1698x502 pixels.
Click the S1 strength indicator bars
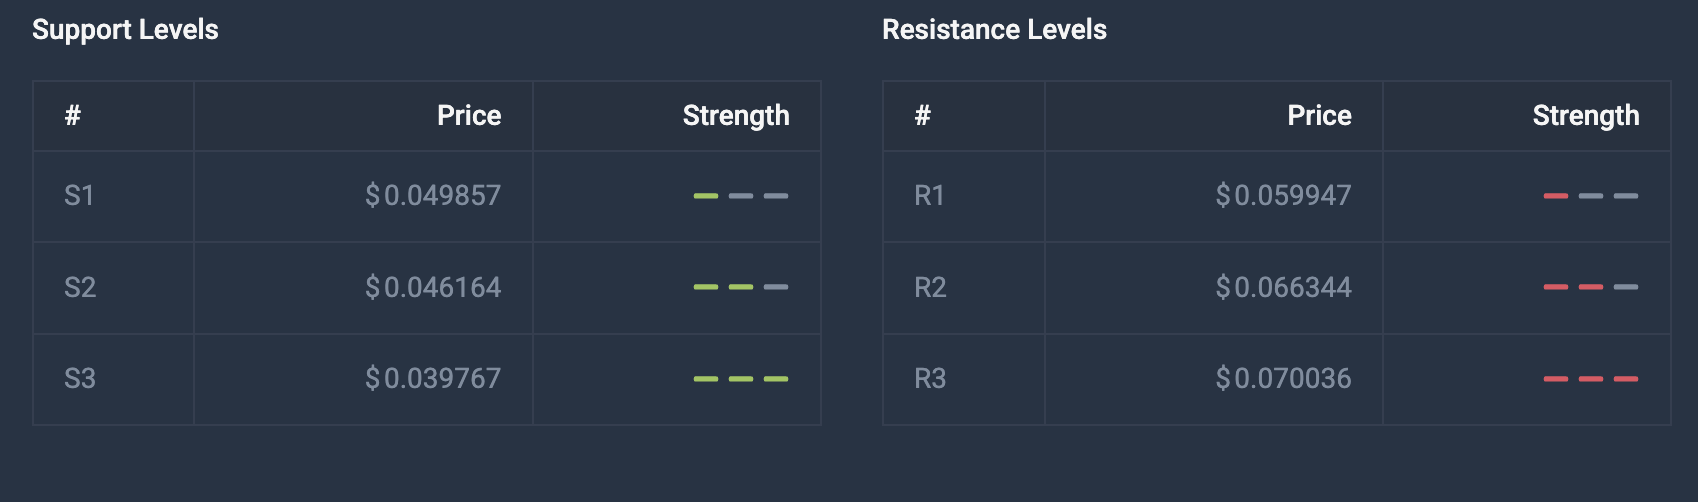coord(741,196)
